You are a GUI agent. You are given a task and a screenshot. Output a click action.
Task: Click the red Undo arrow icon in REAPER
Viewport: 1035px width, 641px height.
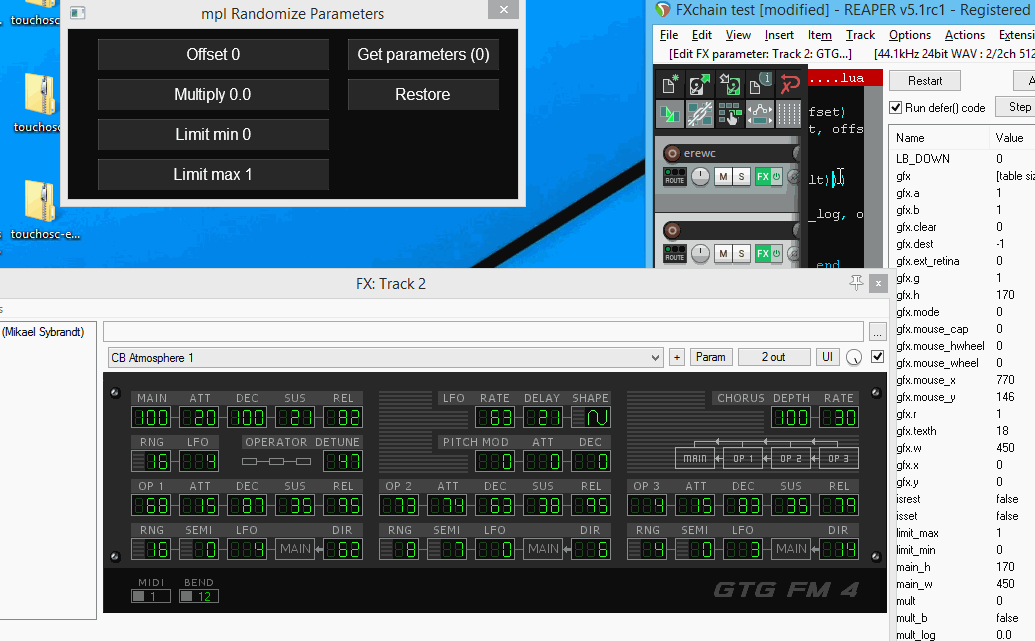pos(789,84)
